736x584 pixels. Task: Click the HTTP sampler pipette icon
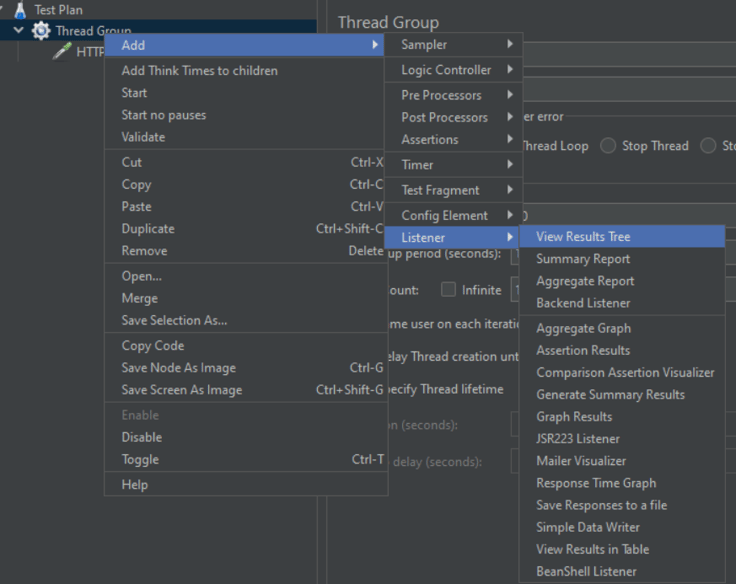(62, 51)
